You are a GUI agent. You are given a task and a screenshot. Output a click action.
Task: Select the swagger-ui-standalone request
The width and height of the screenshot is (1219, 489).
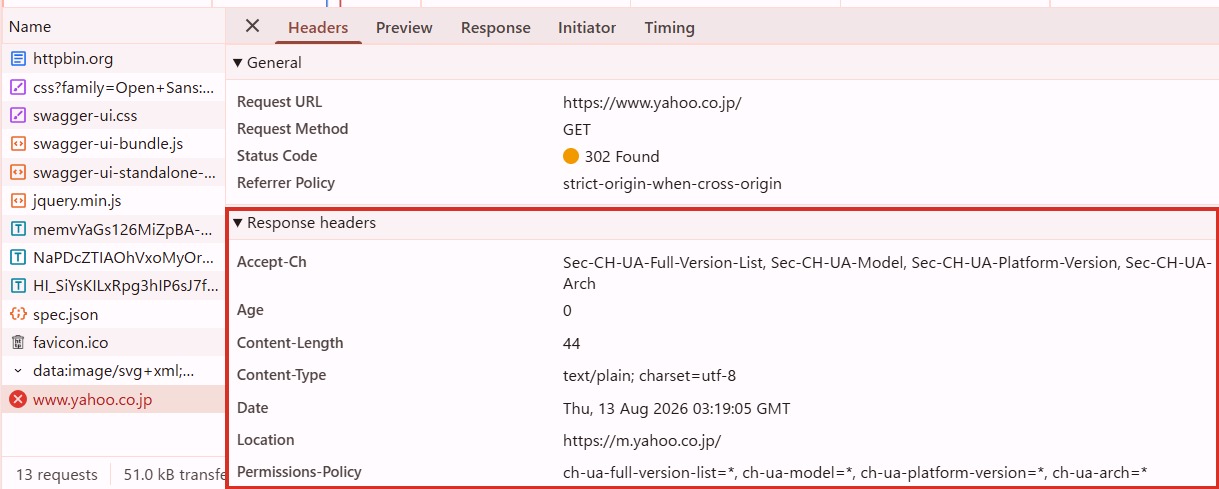(x=113, y=172)
